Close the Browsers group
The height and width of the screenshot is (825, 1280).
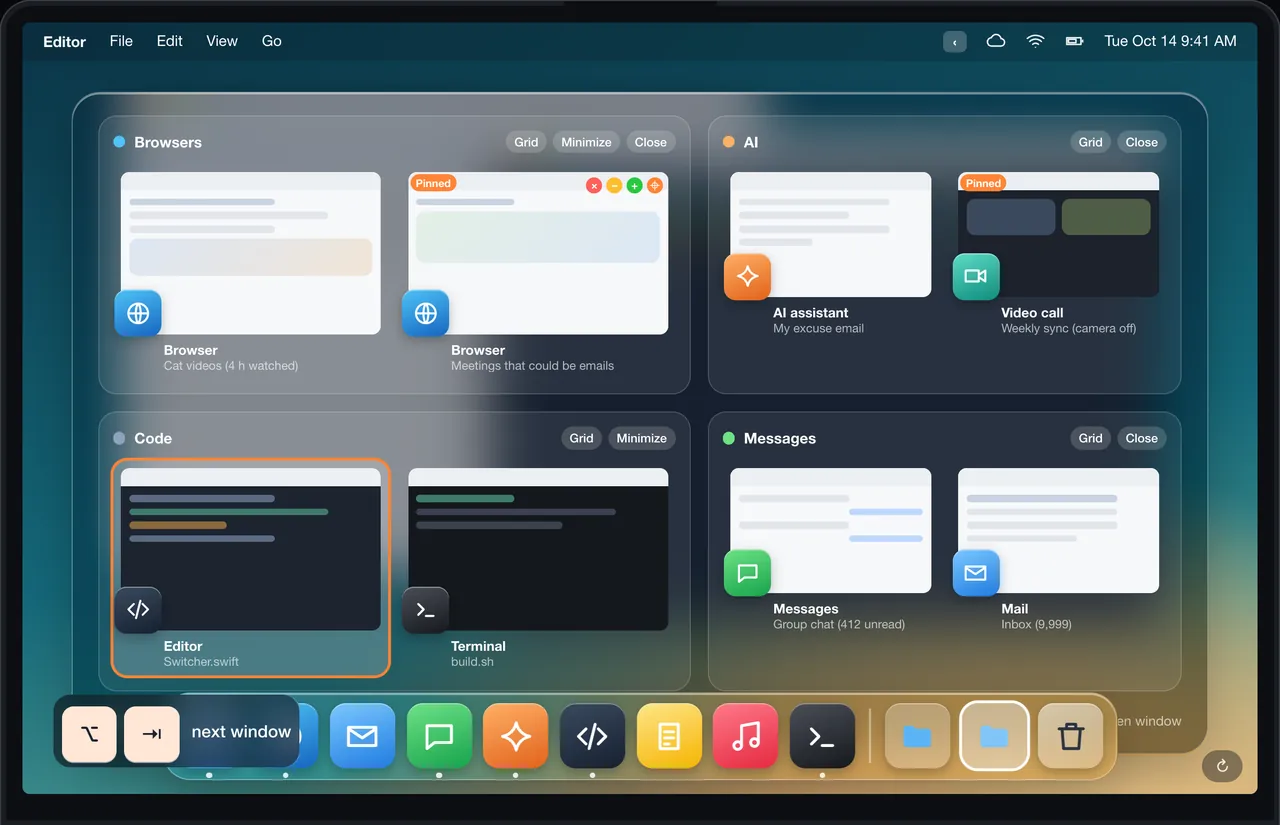point(650,142)
